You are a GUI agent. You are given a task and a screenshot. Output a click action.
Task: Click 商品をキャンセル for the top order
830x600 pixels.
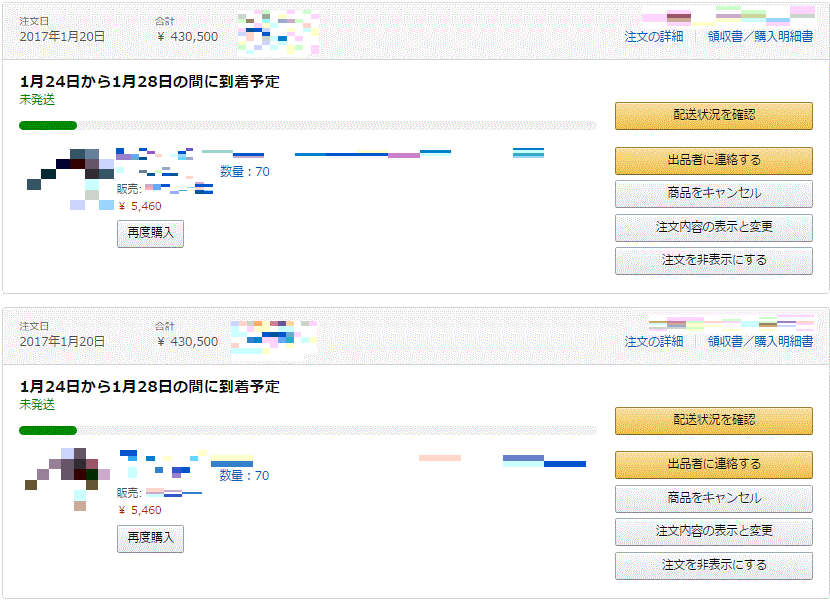click(x=714, y=193)
